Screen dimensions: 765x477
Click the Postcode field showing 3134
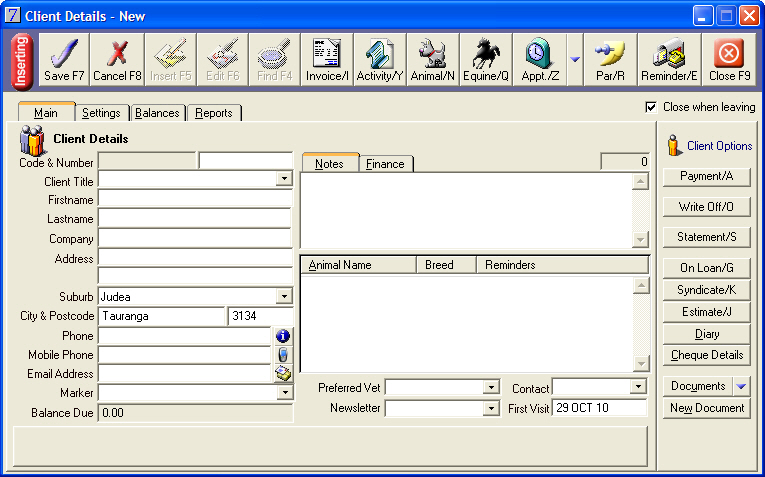261,316
